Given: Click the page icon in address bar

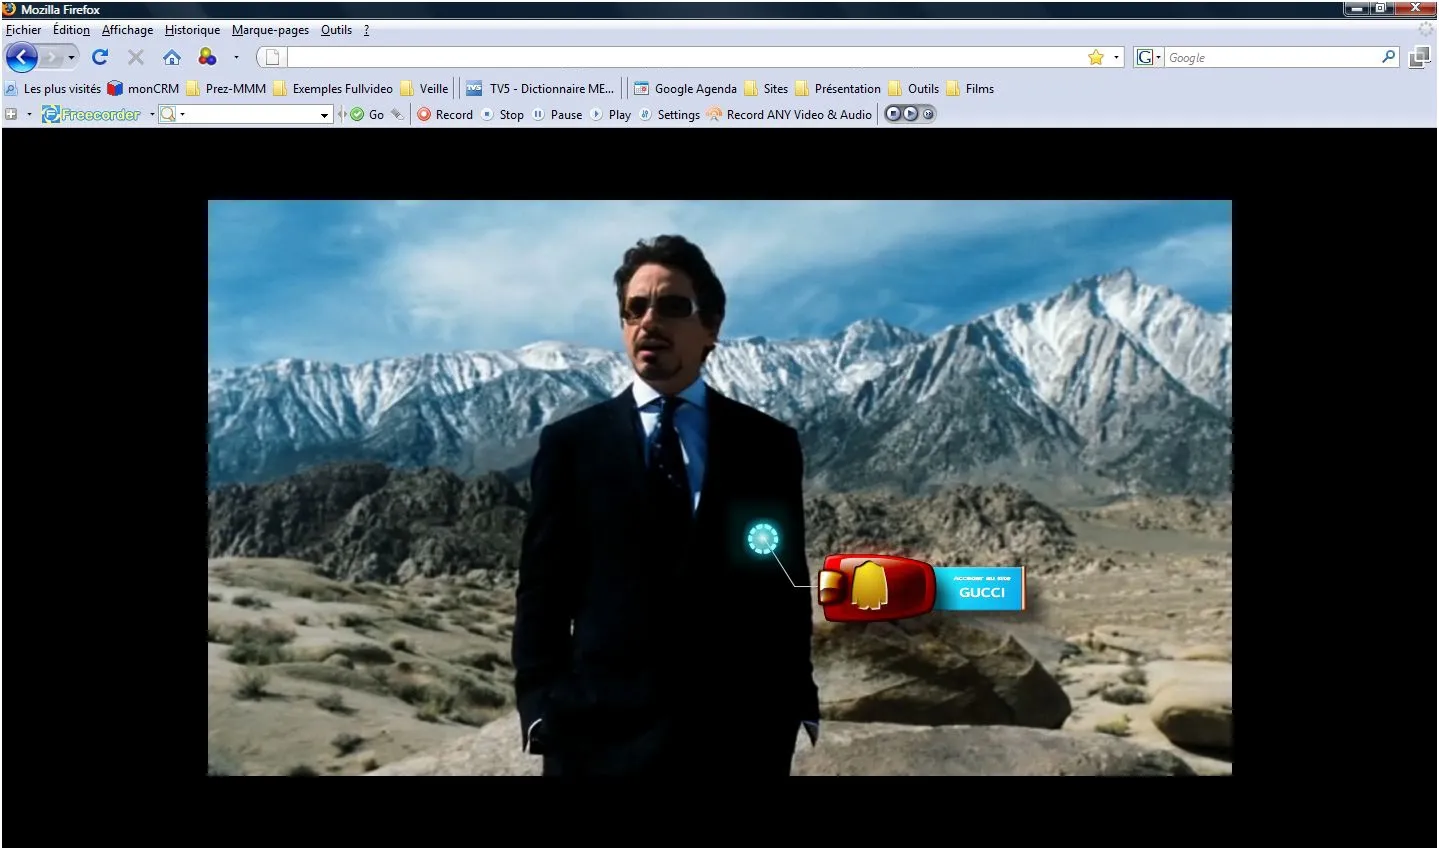Looking at the screenshot, I should tap(272, 57).
